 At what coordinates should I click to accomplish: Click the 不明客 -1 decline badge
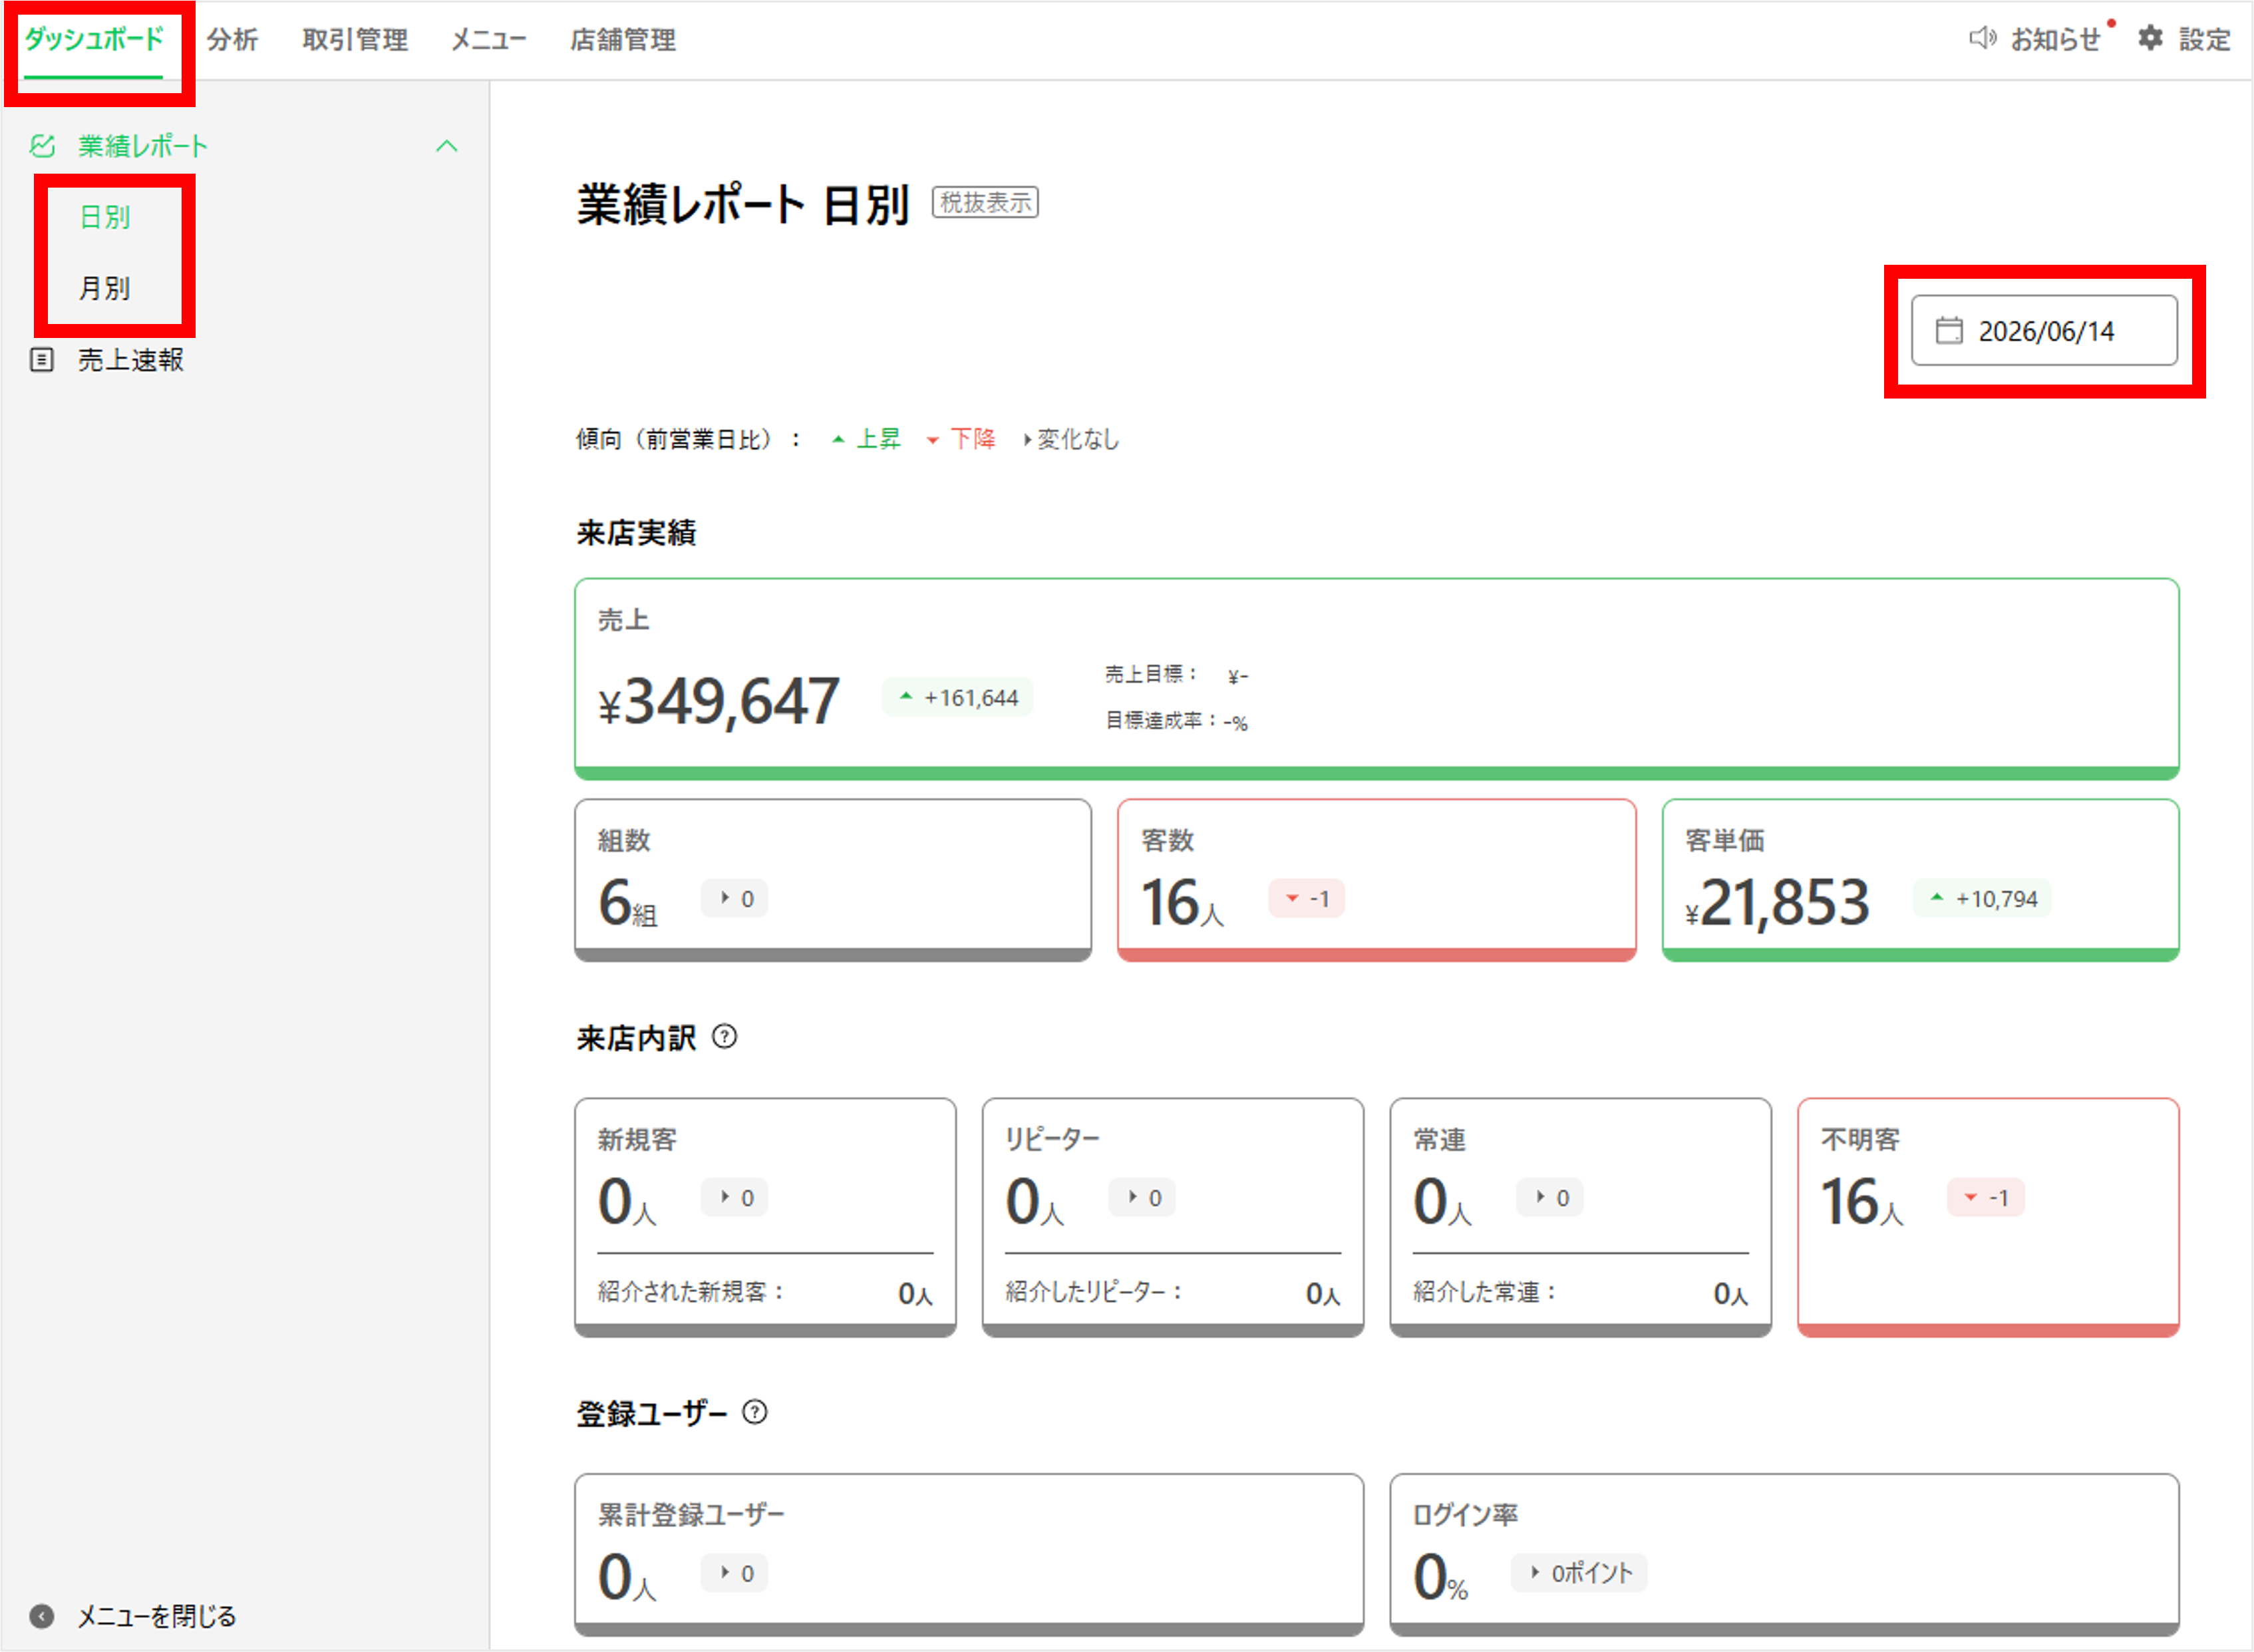1985,1197
